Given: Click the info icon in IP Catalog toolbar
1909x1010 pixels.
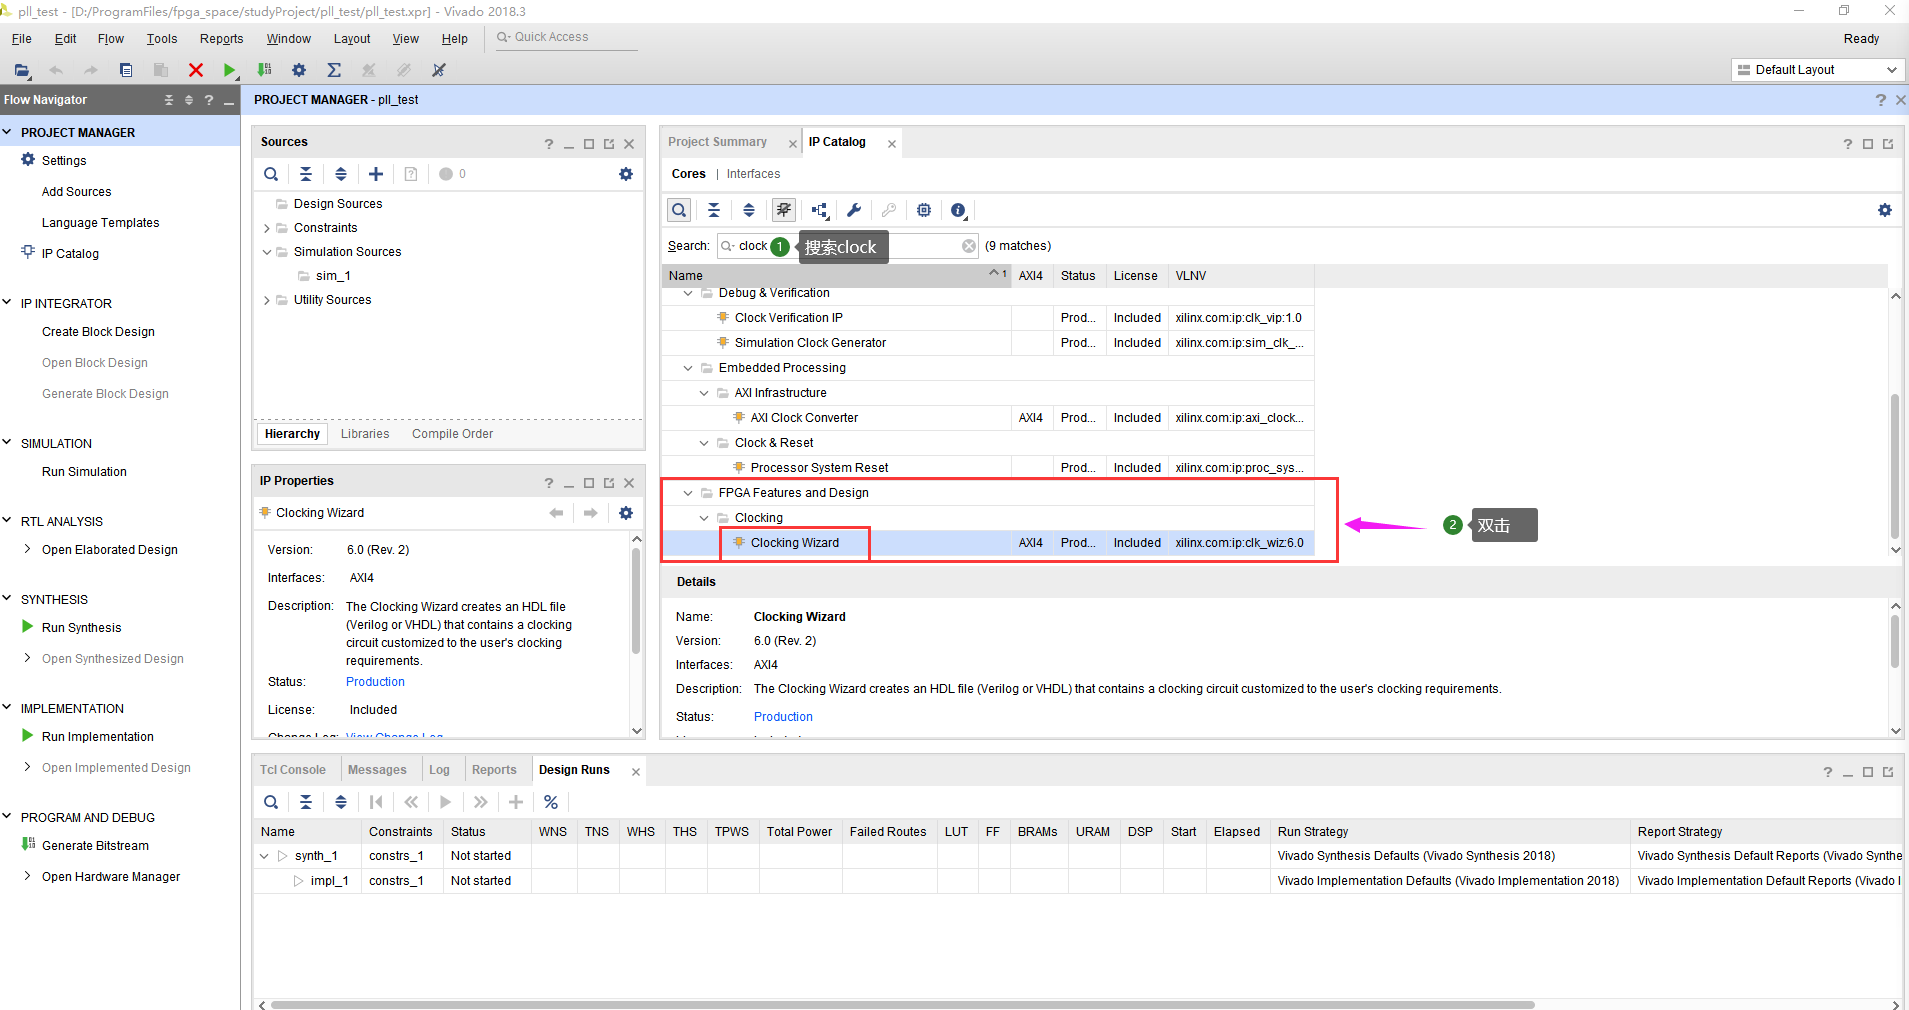Looking at the screenshot, I should [958, 210].
